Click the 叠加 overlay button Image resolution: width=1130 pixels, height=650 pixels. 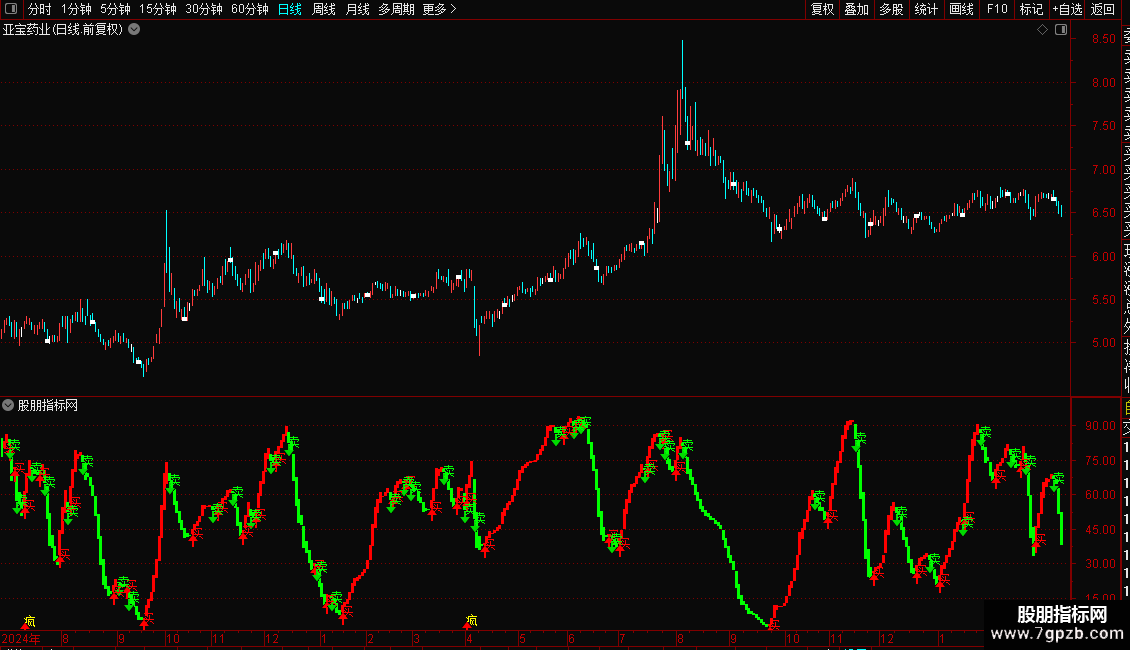[x=857, y=9]
